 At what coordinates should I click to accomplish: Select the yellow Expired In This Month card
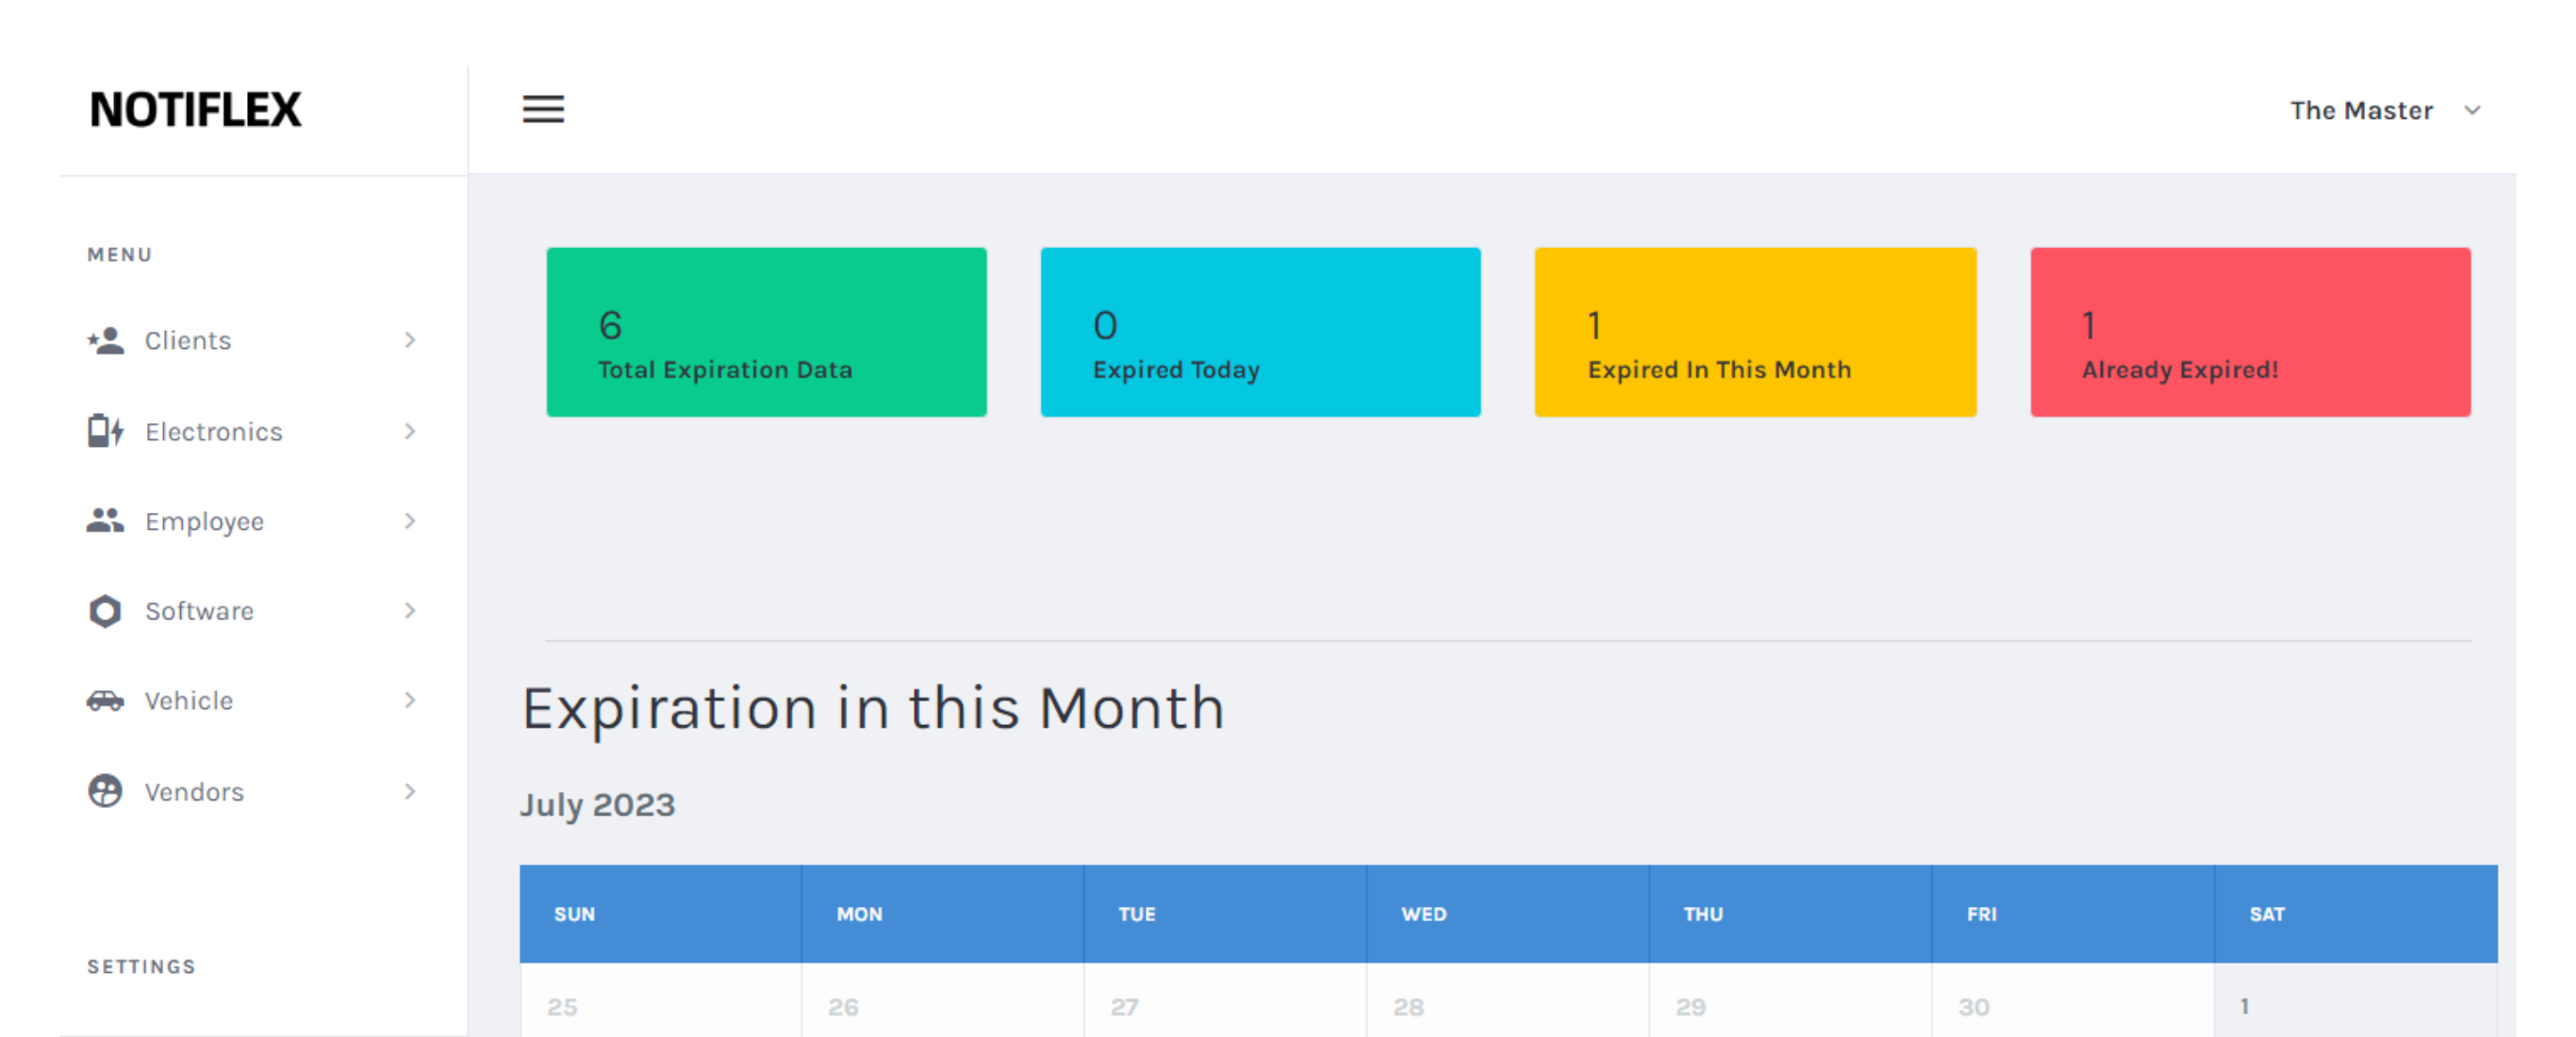1755,332
